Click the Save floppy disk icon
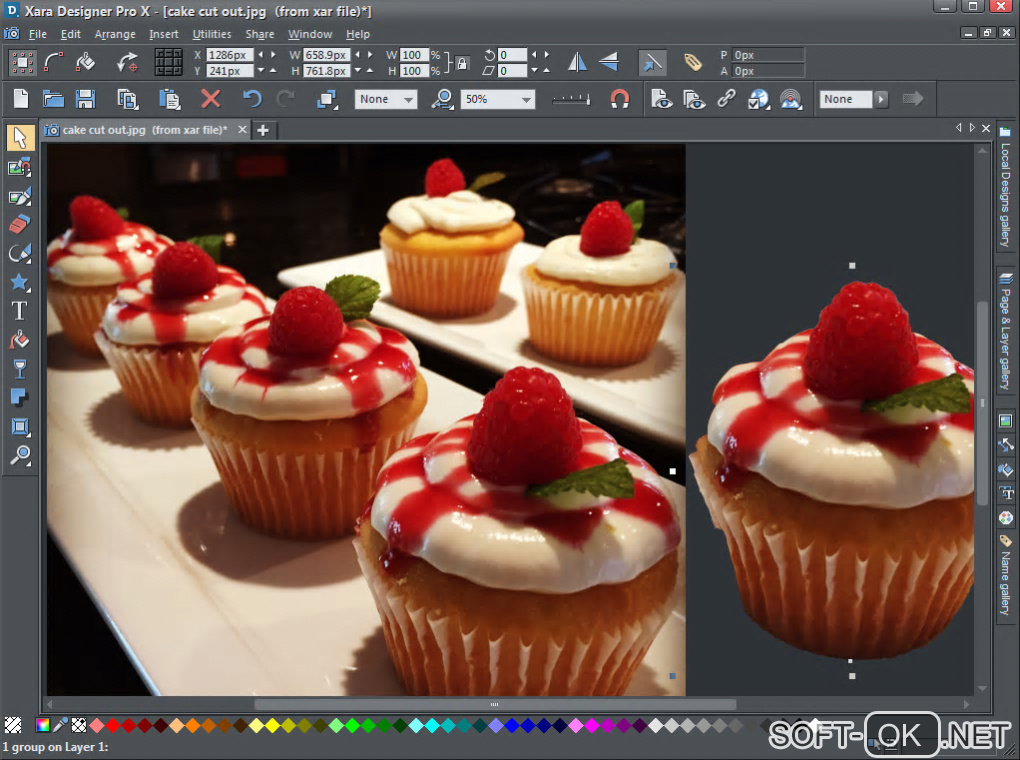 point(86,99)
